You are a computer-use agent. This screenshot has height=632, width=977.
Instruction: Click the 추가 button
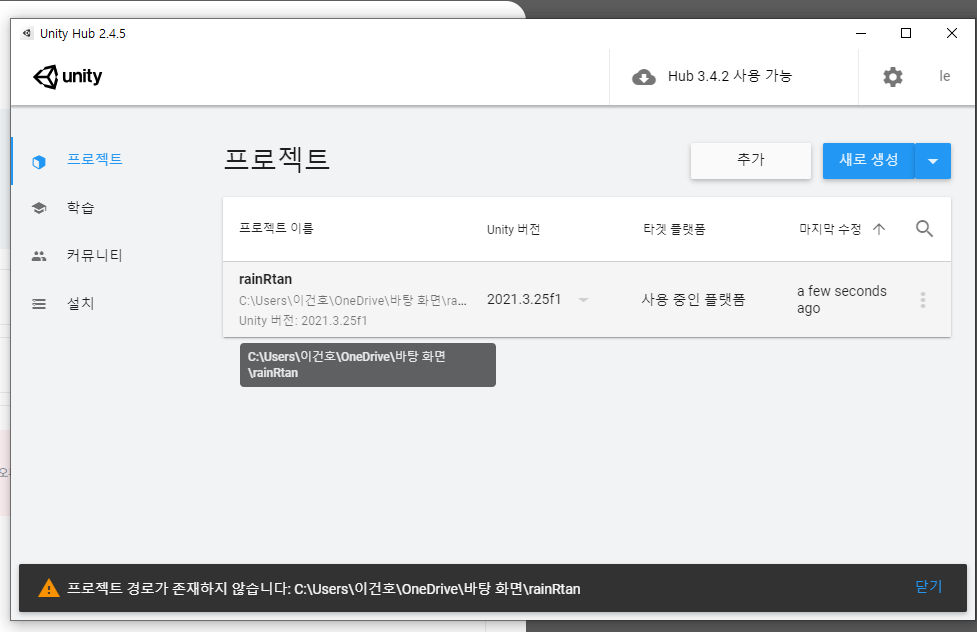[751, 161]
